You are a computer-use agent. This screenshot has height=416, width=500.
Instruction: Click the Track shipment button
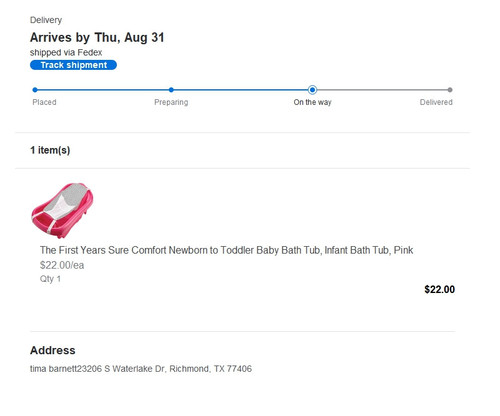(x=73, y=65)
